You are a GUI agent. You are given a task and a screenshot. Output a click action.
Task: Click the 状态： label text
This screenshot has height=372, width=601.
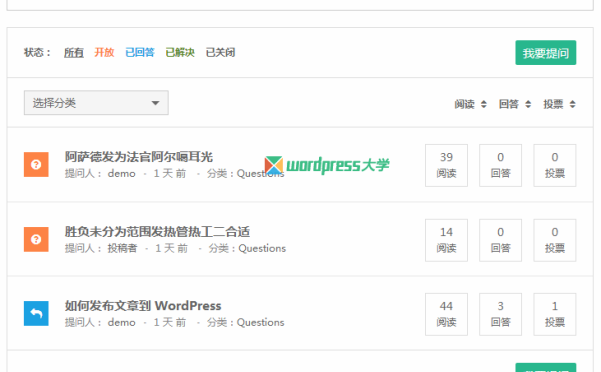(38, 52)
